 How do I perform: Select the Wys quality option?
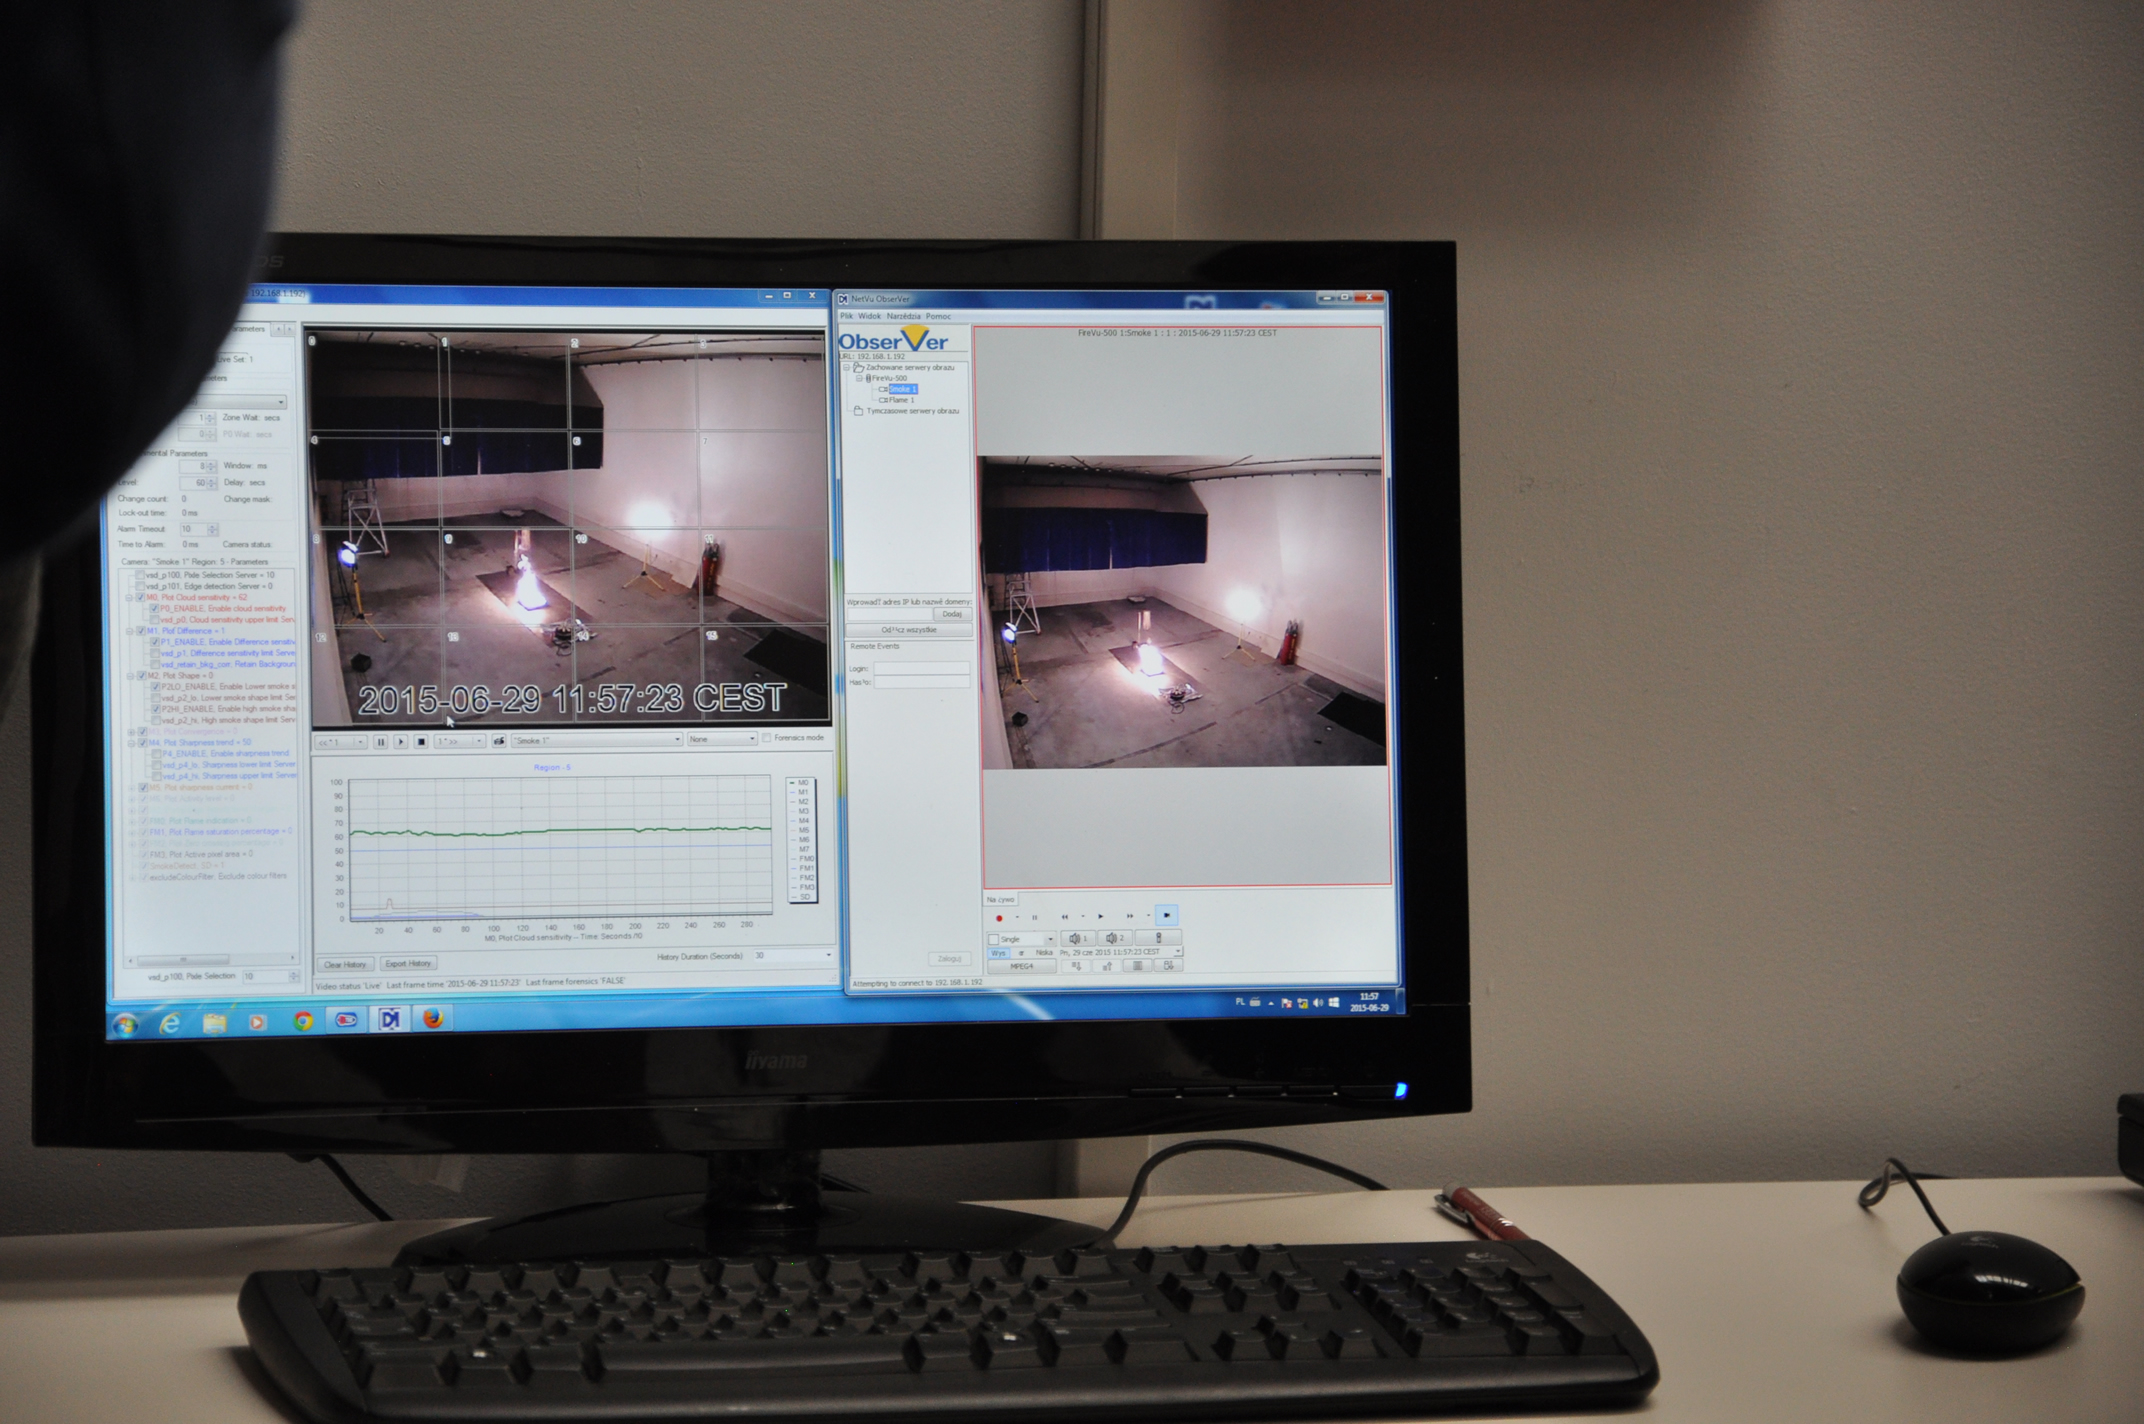[998, 953]
